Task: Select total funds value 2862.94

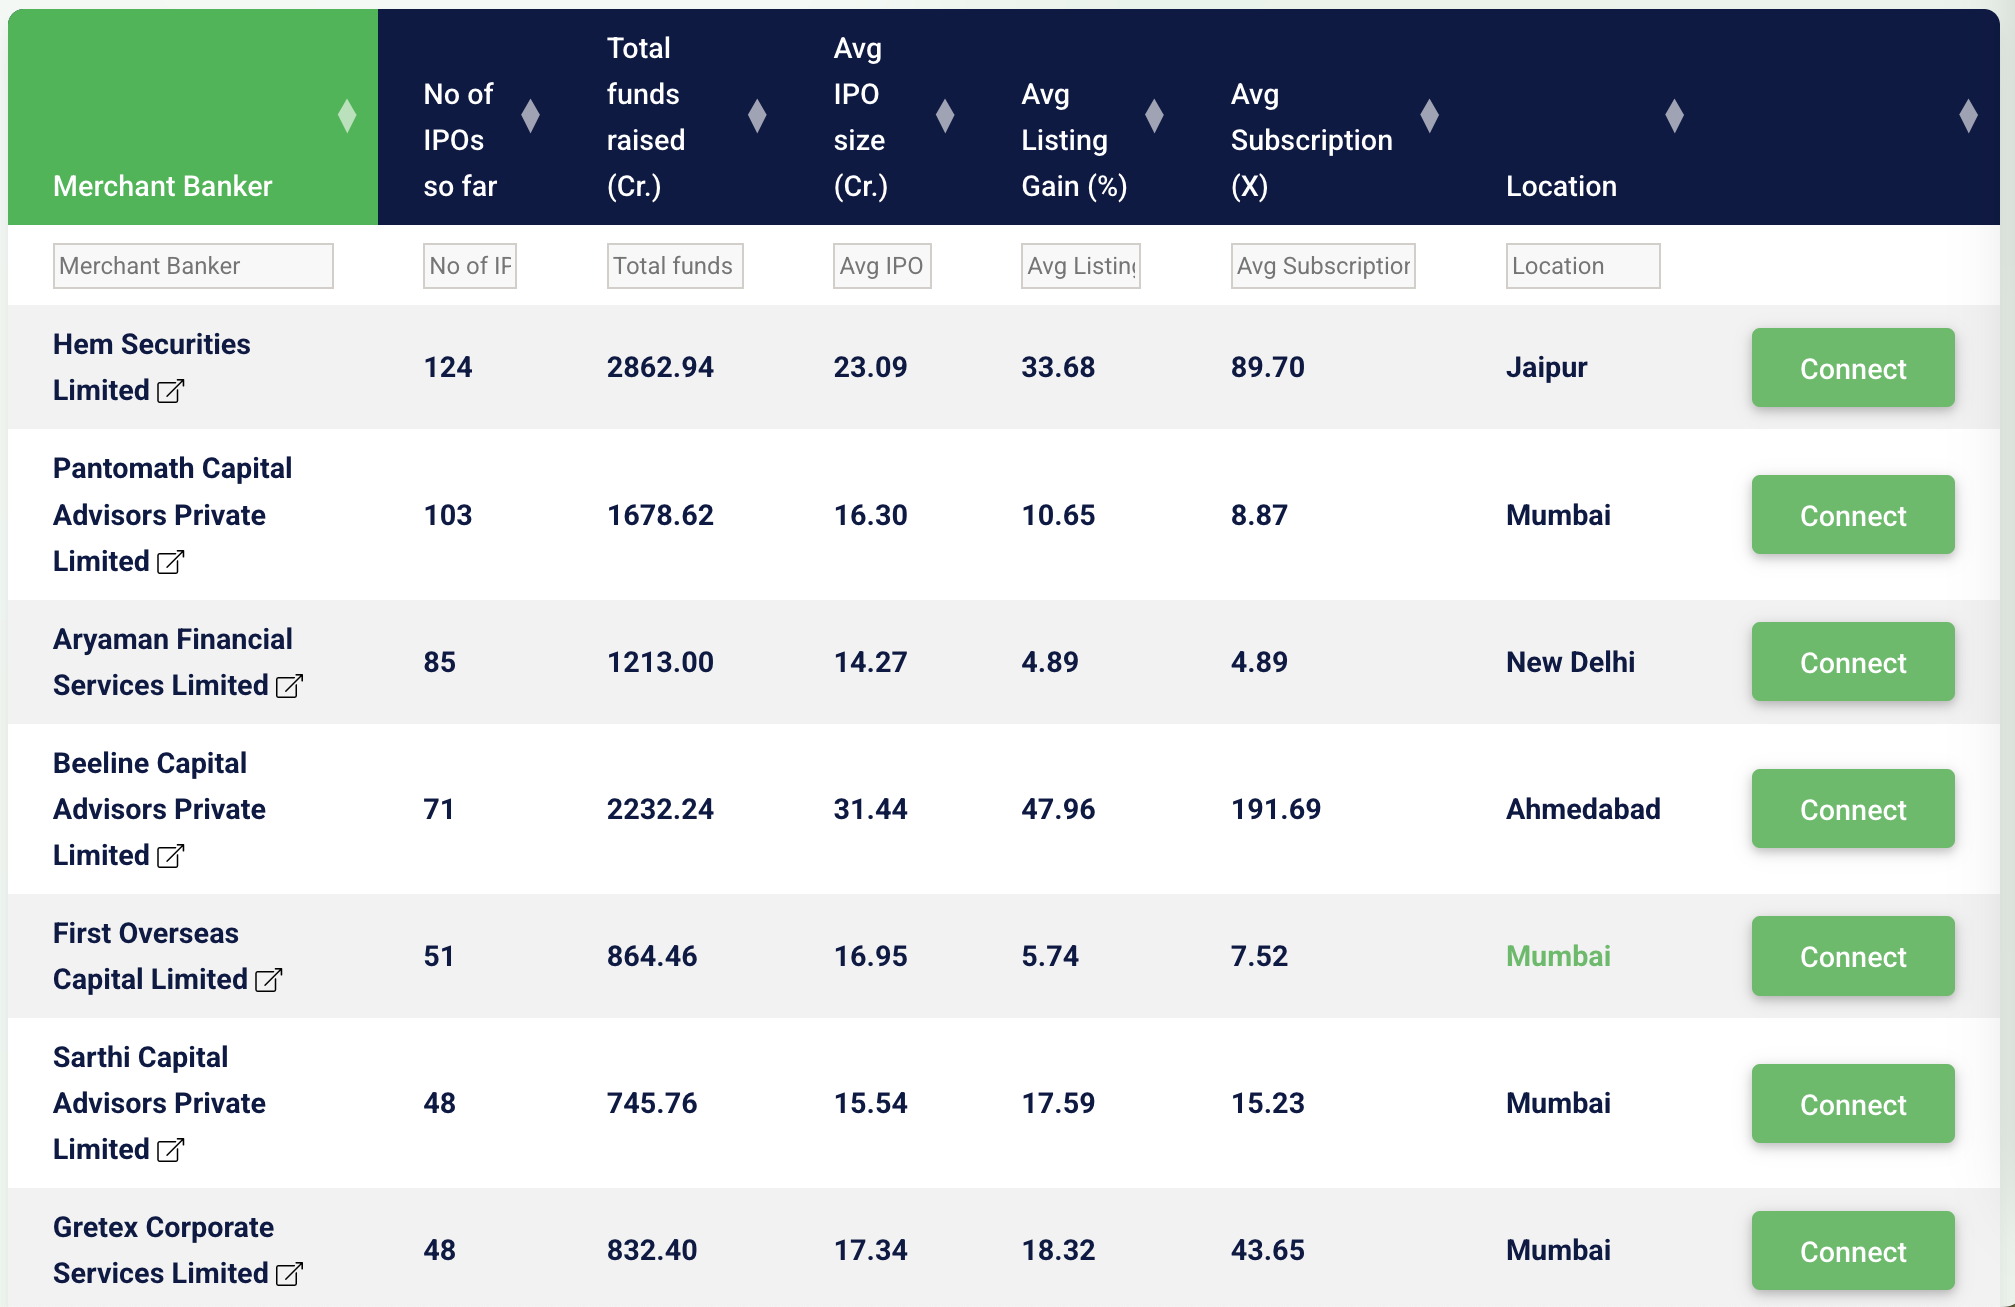Action: tap(660, 367)
